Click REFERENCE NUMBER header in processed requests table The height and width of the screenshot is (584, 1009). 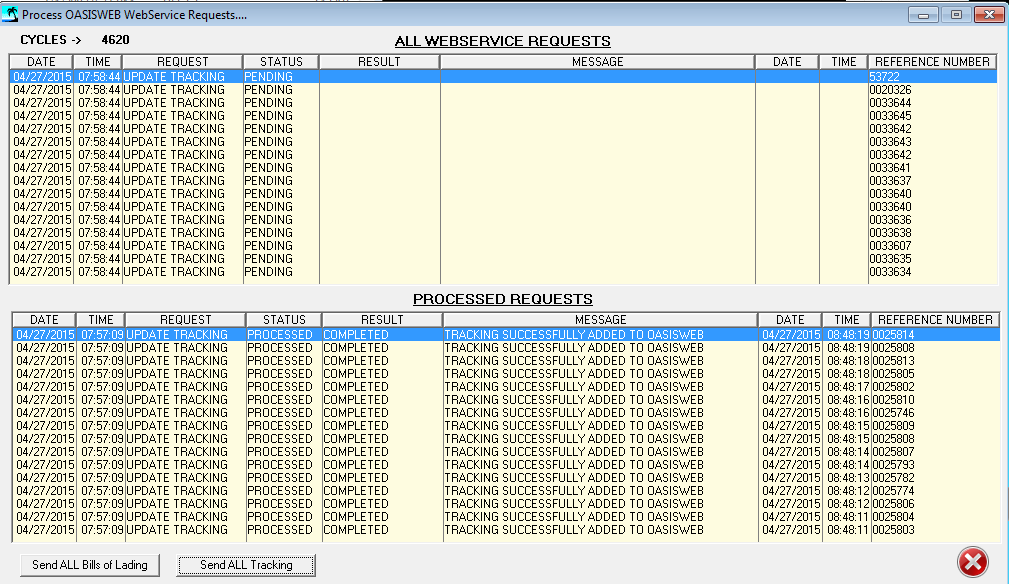tap(935, 320)
